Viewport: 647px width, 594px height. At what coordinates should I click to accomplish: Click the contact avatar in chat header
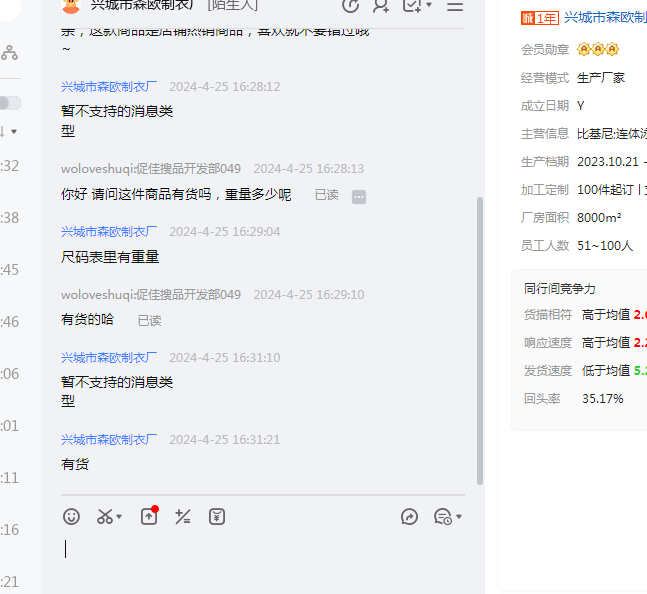(x=71, y=6)
